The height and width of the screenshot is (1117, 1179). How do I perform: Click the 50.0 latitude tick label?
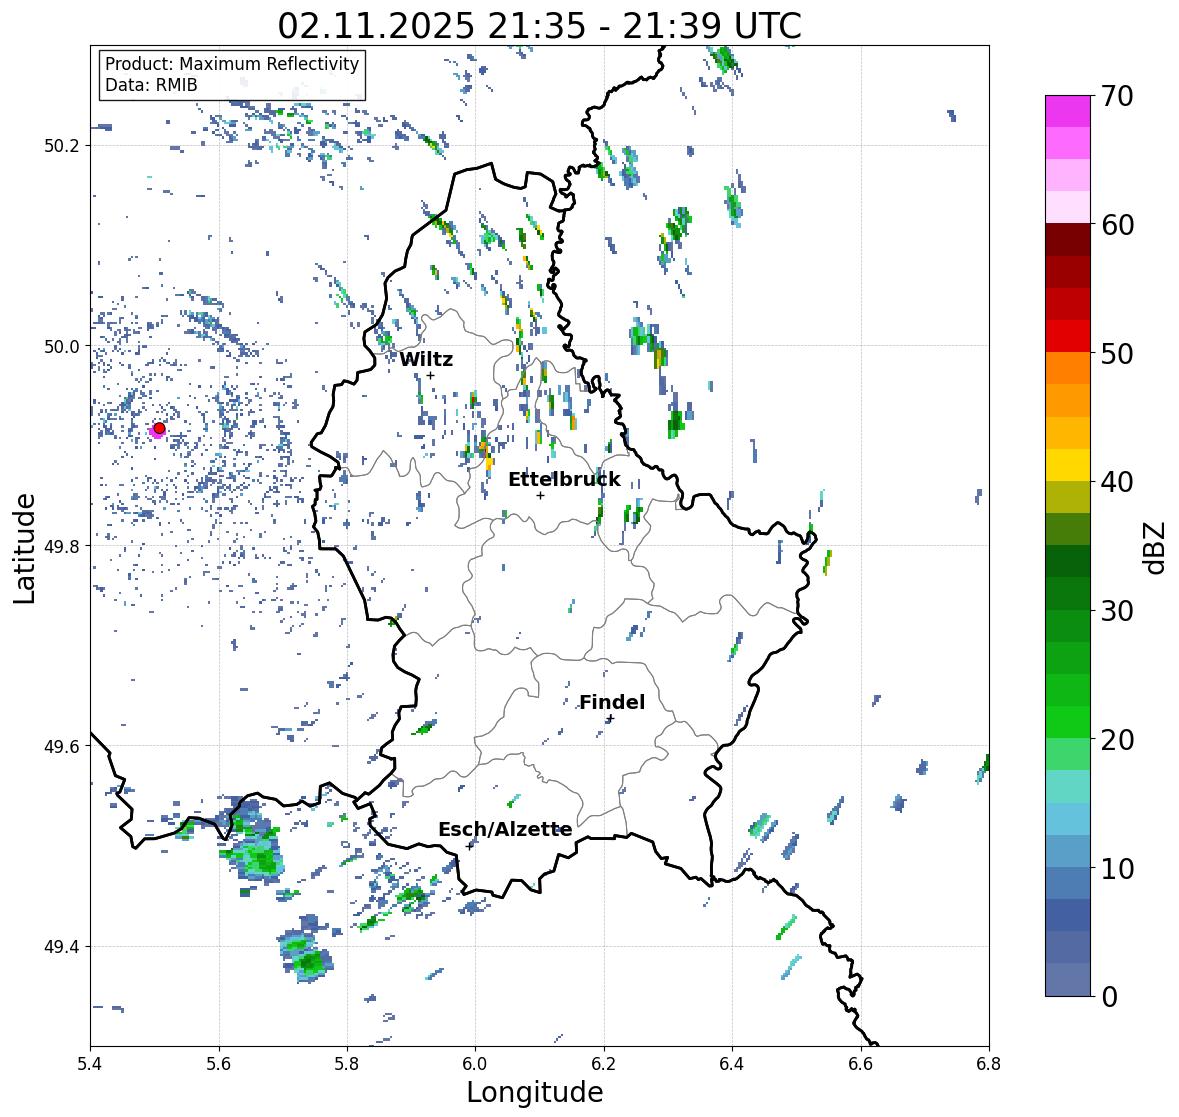[62, 347]
